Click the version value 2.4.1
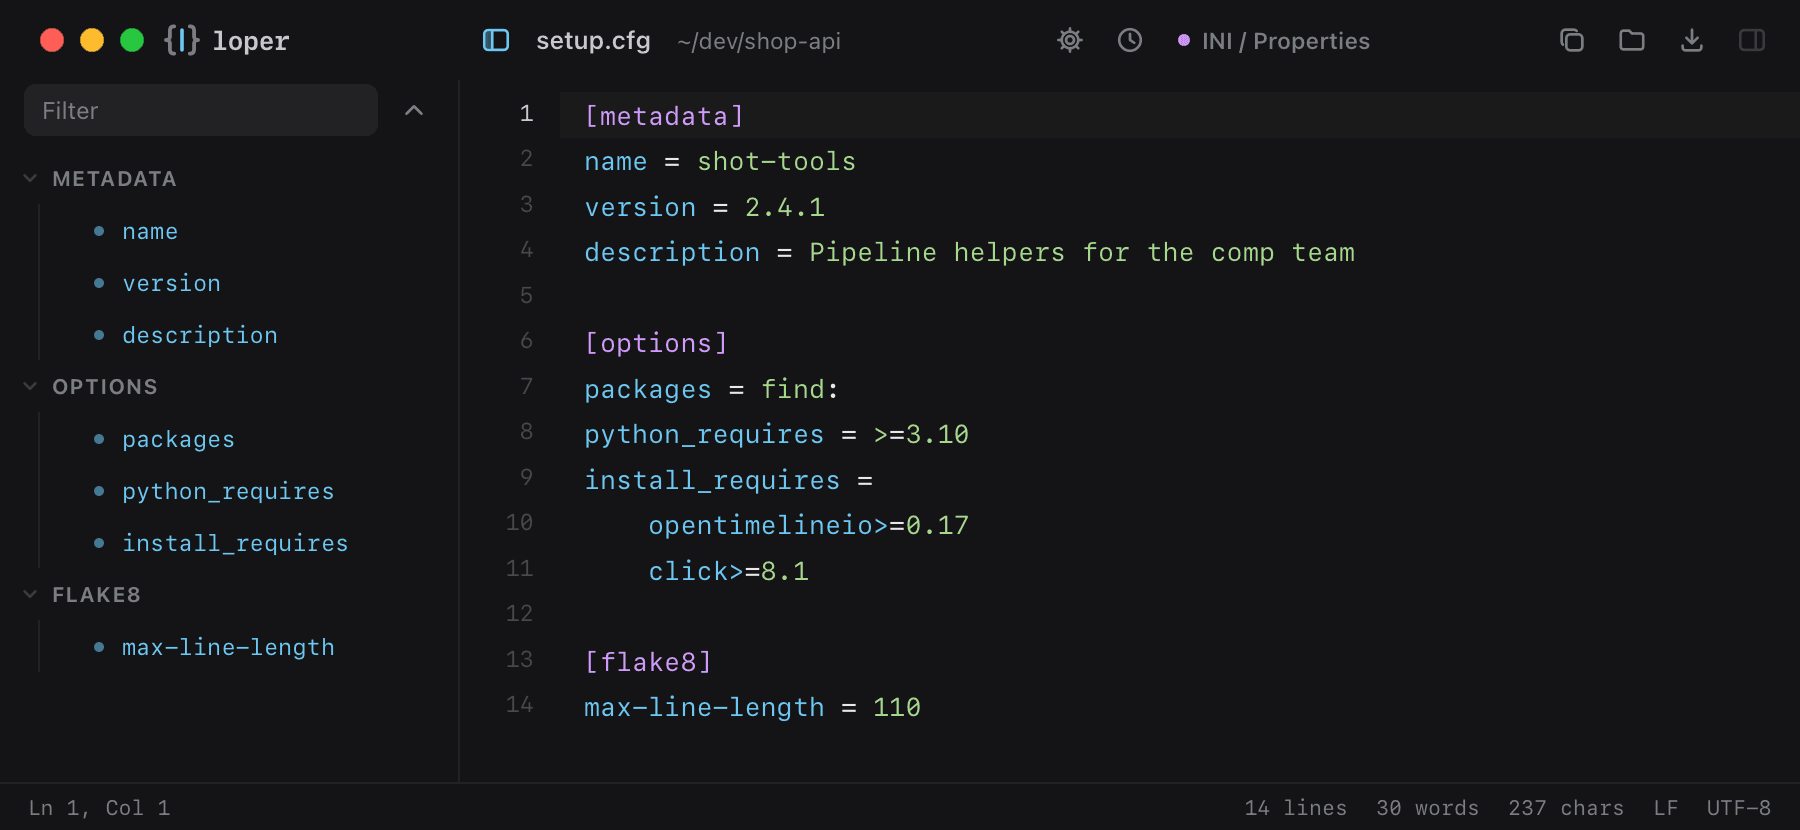 coord(785,207)
